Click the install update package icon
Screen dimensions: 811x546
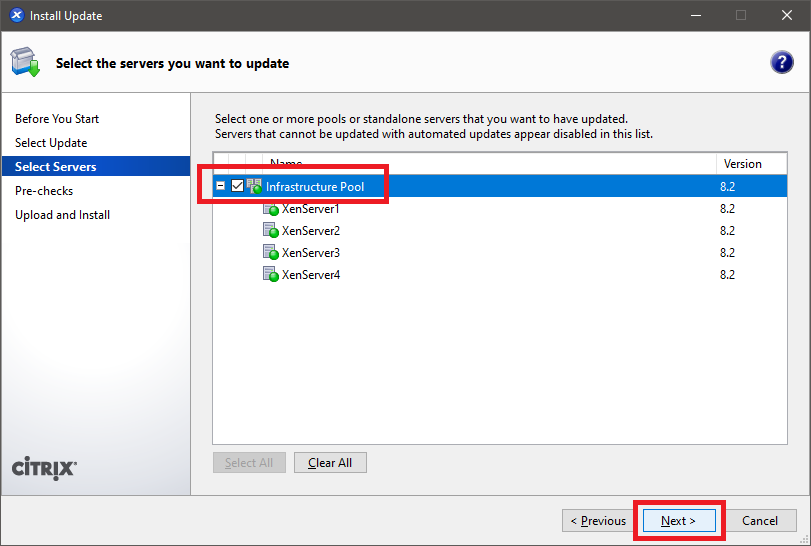(x=25, y=62)
